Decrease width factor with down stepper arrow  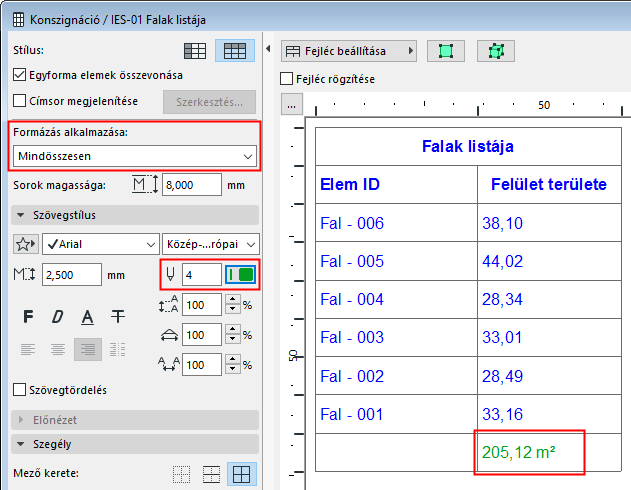pyautogui.click(x=233, y=339)
